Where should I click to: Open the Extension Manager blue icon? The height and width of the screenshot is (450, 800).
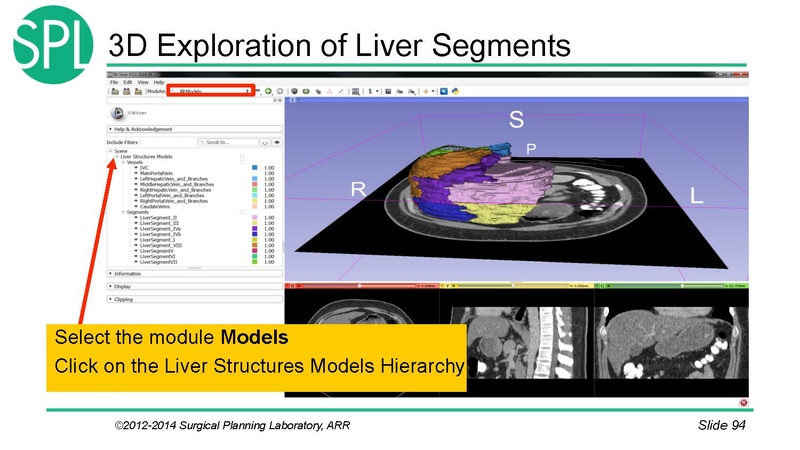click(444, 91)
